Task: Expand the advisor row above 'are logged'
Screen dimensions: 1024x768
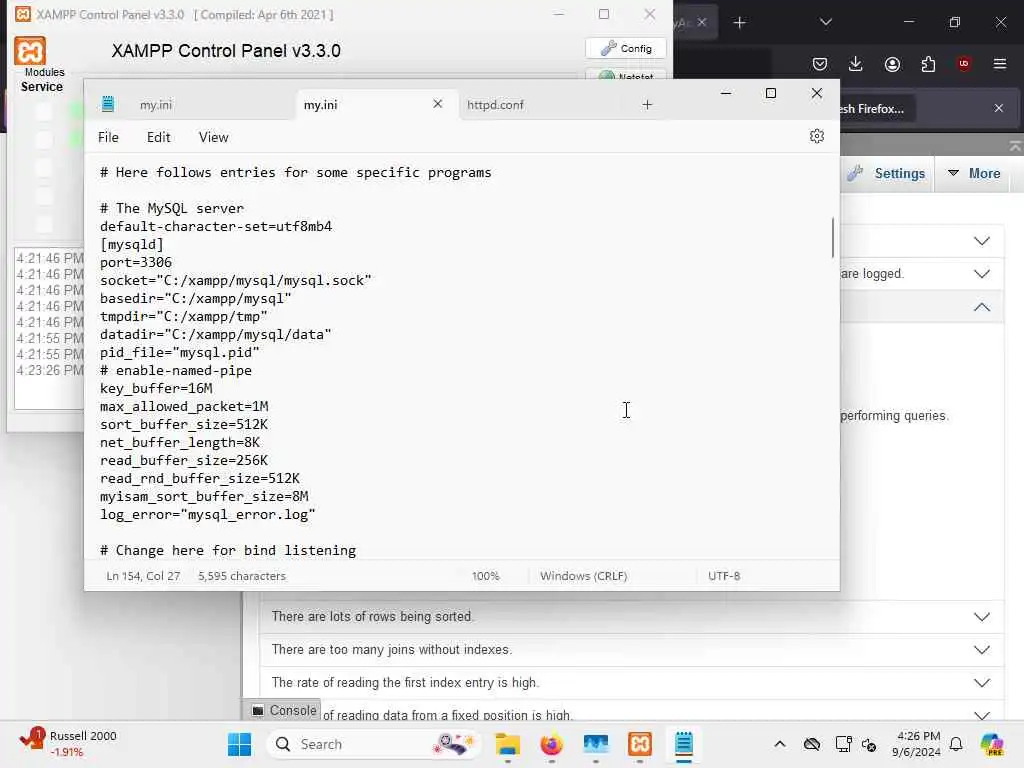Action: [x=982, y=241]
